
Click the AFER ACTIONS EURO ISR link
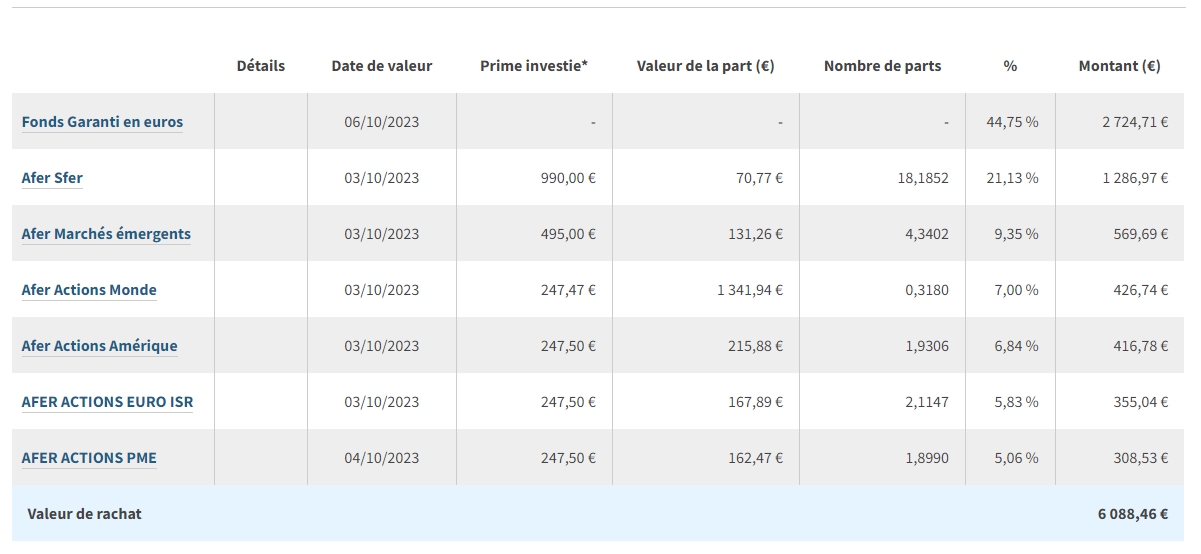pos(107,402)
